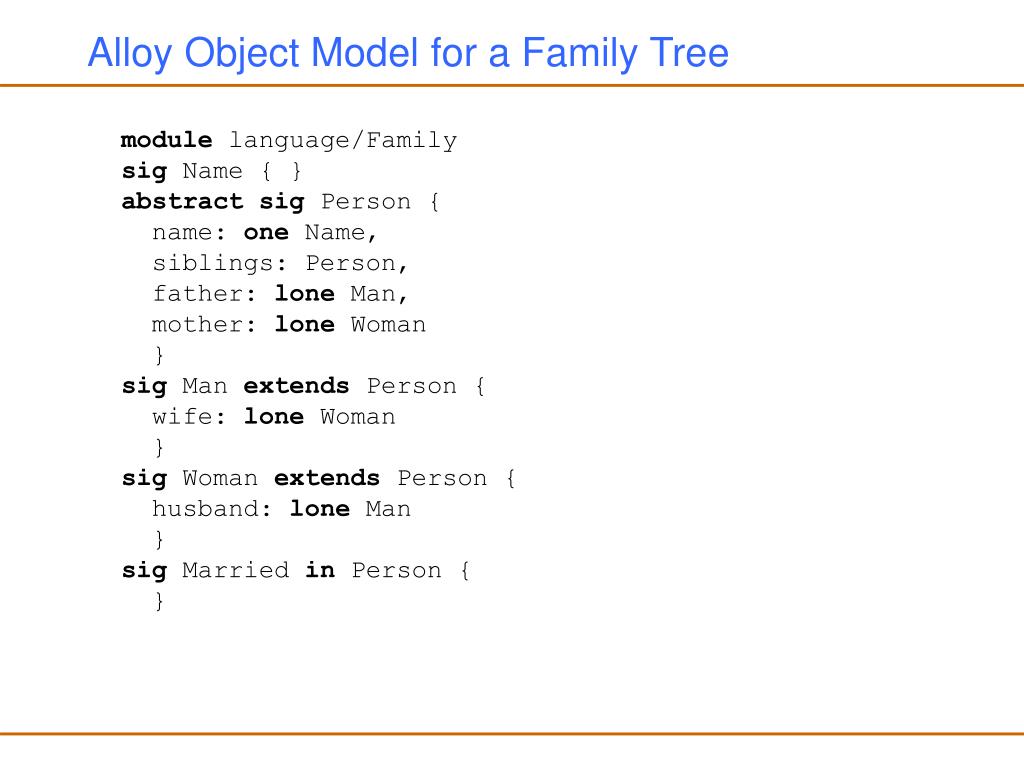Click the 'abstract' keyword
The width and height of the screenshot is (1024, 768).
pos(182,201)
